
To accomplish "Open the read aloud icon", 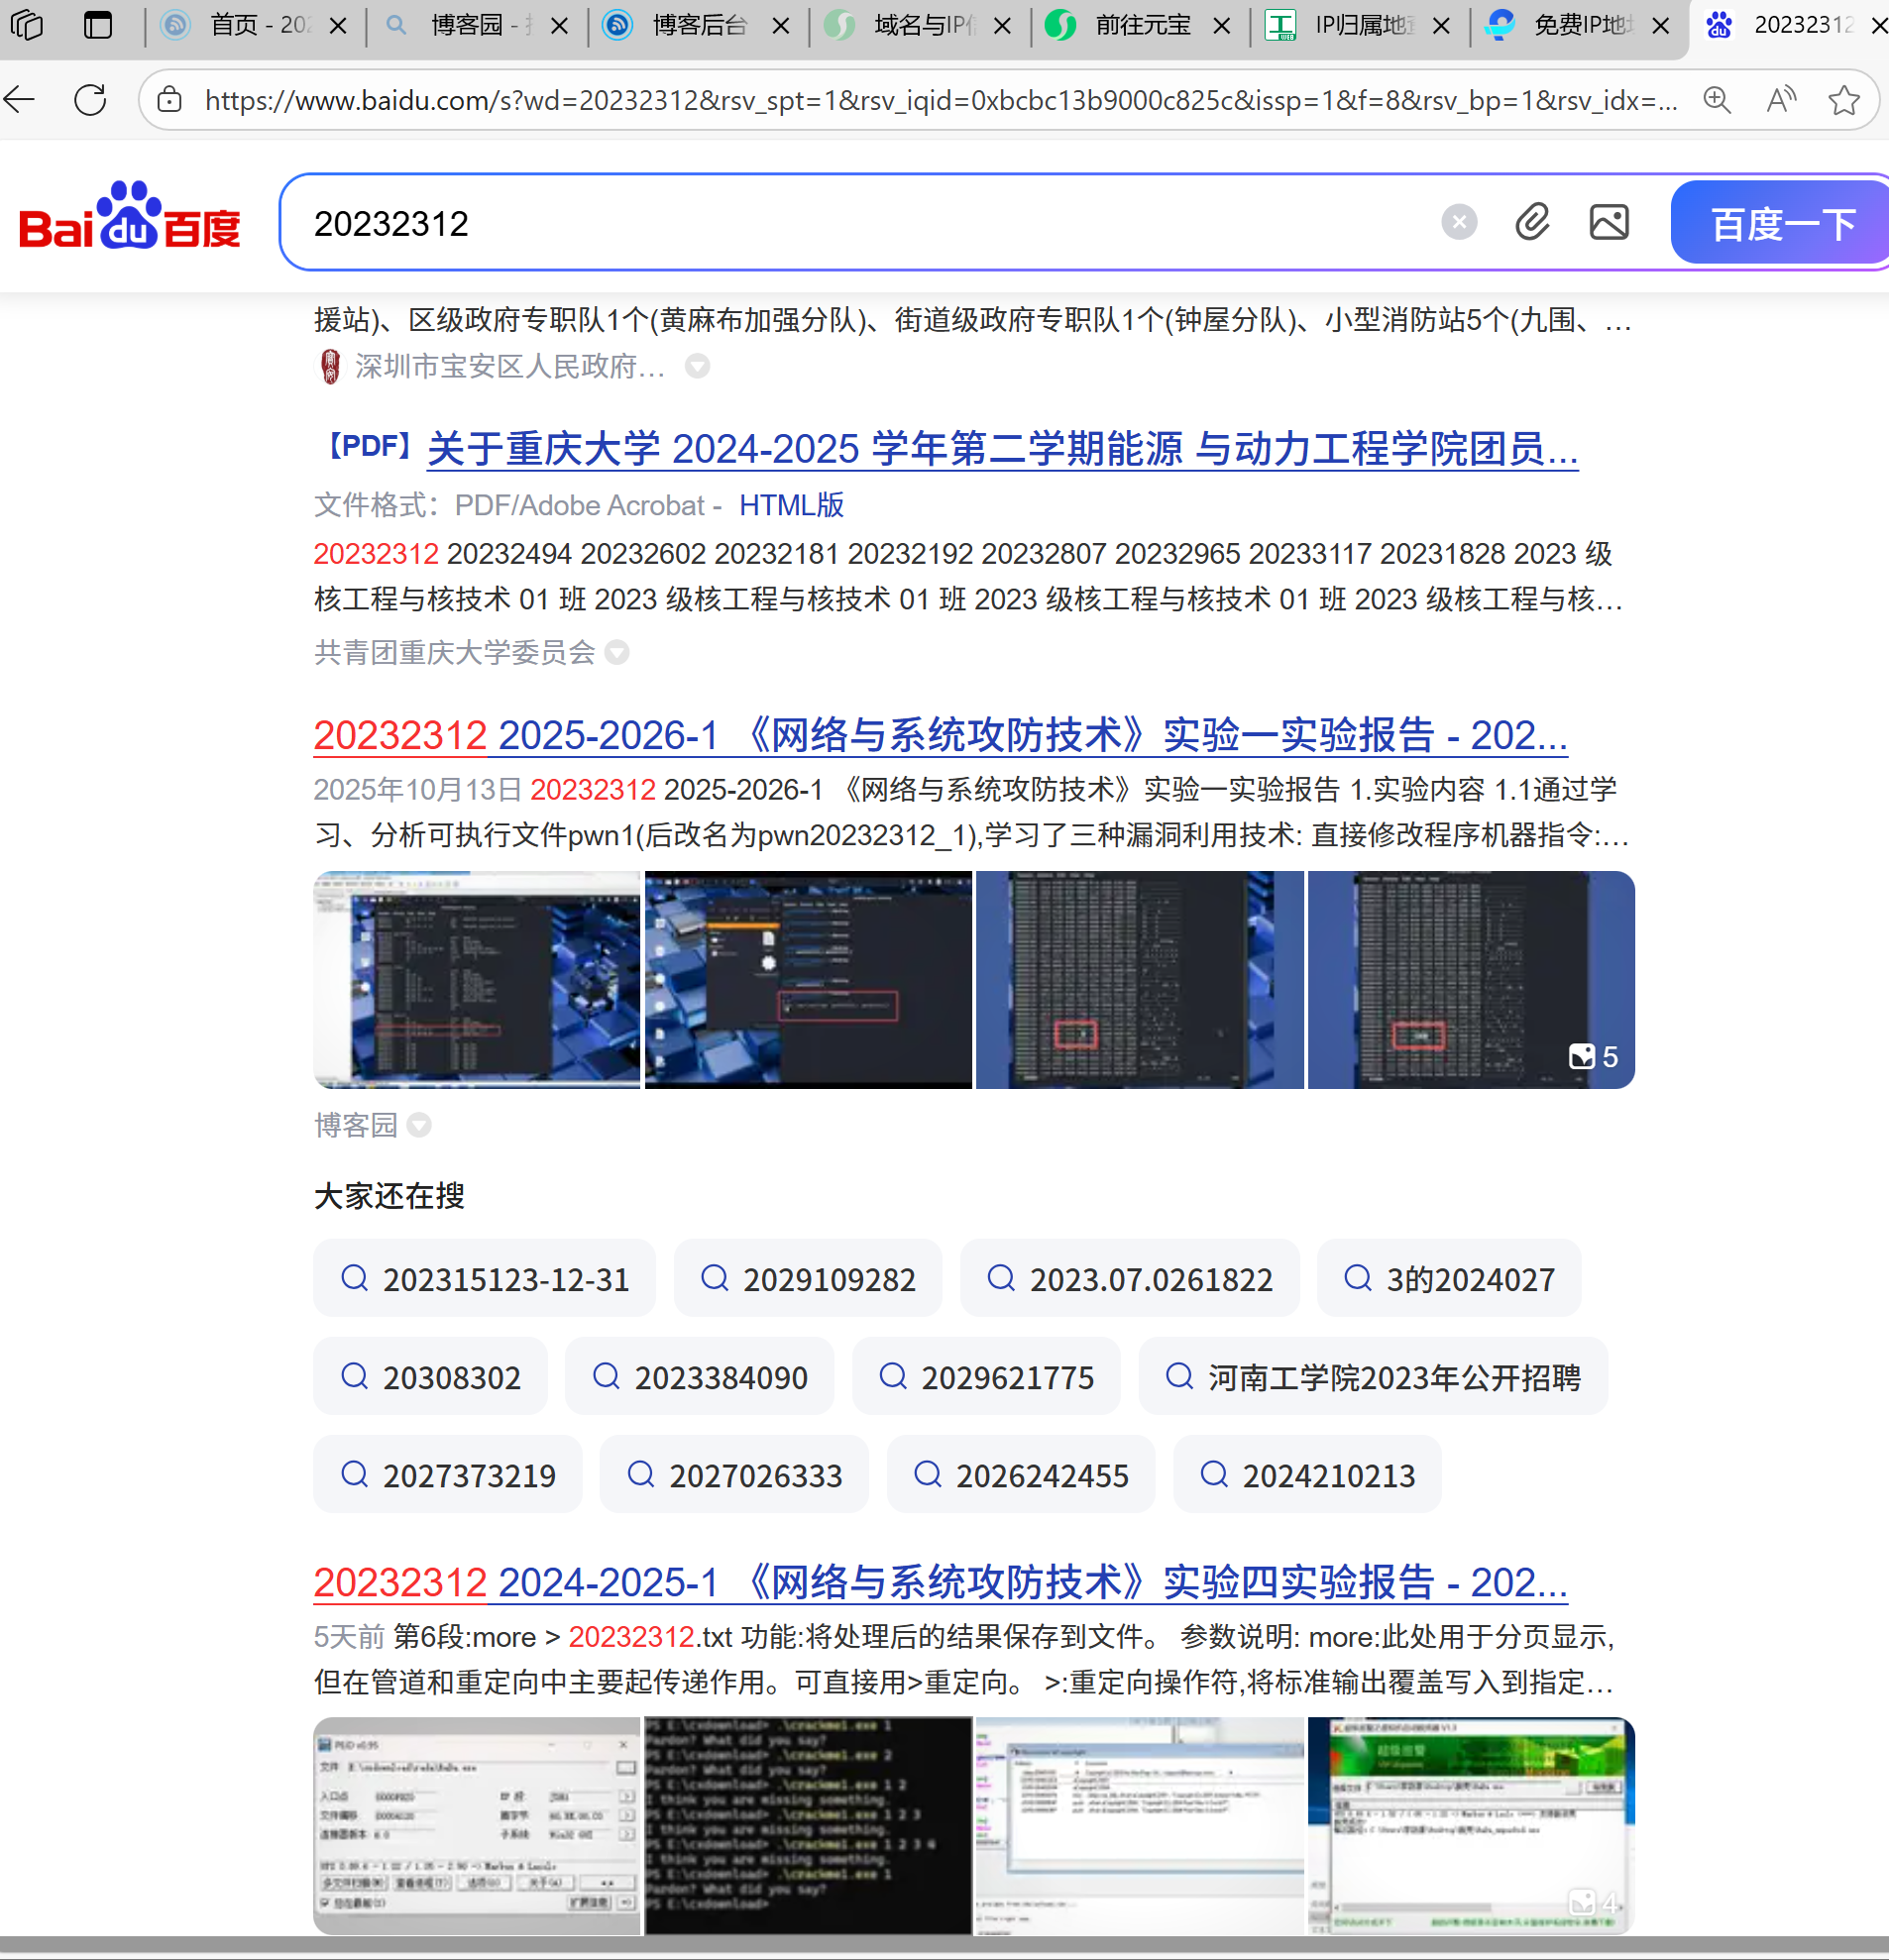I will 1781,99.
